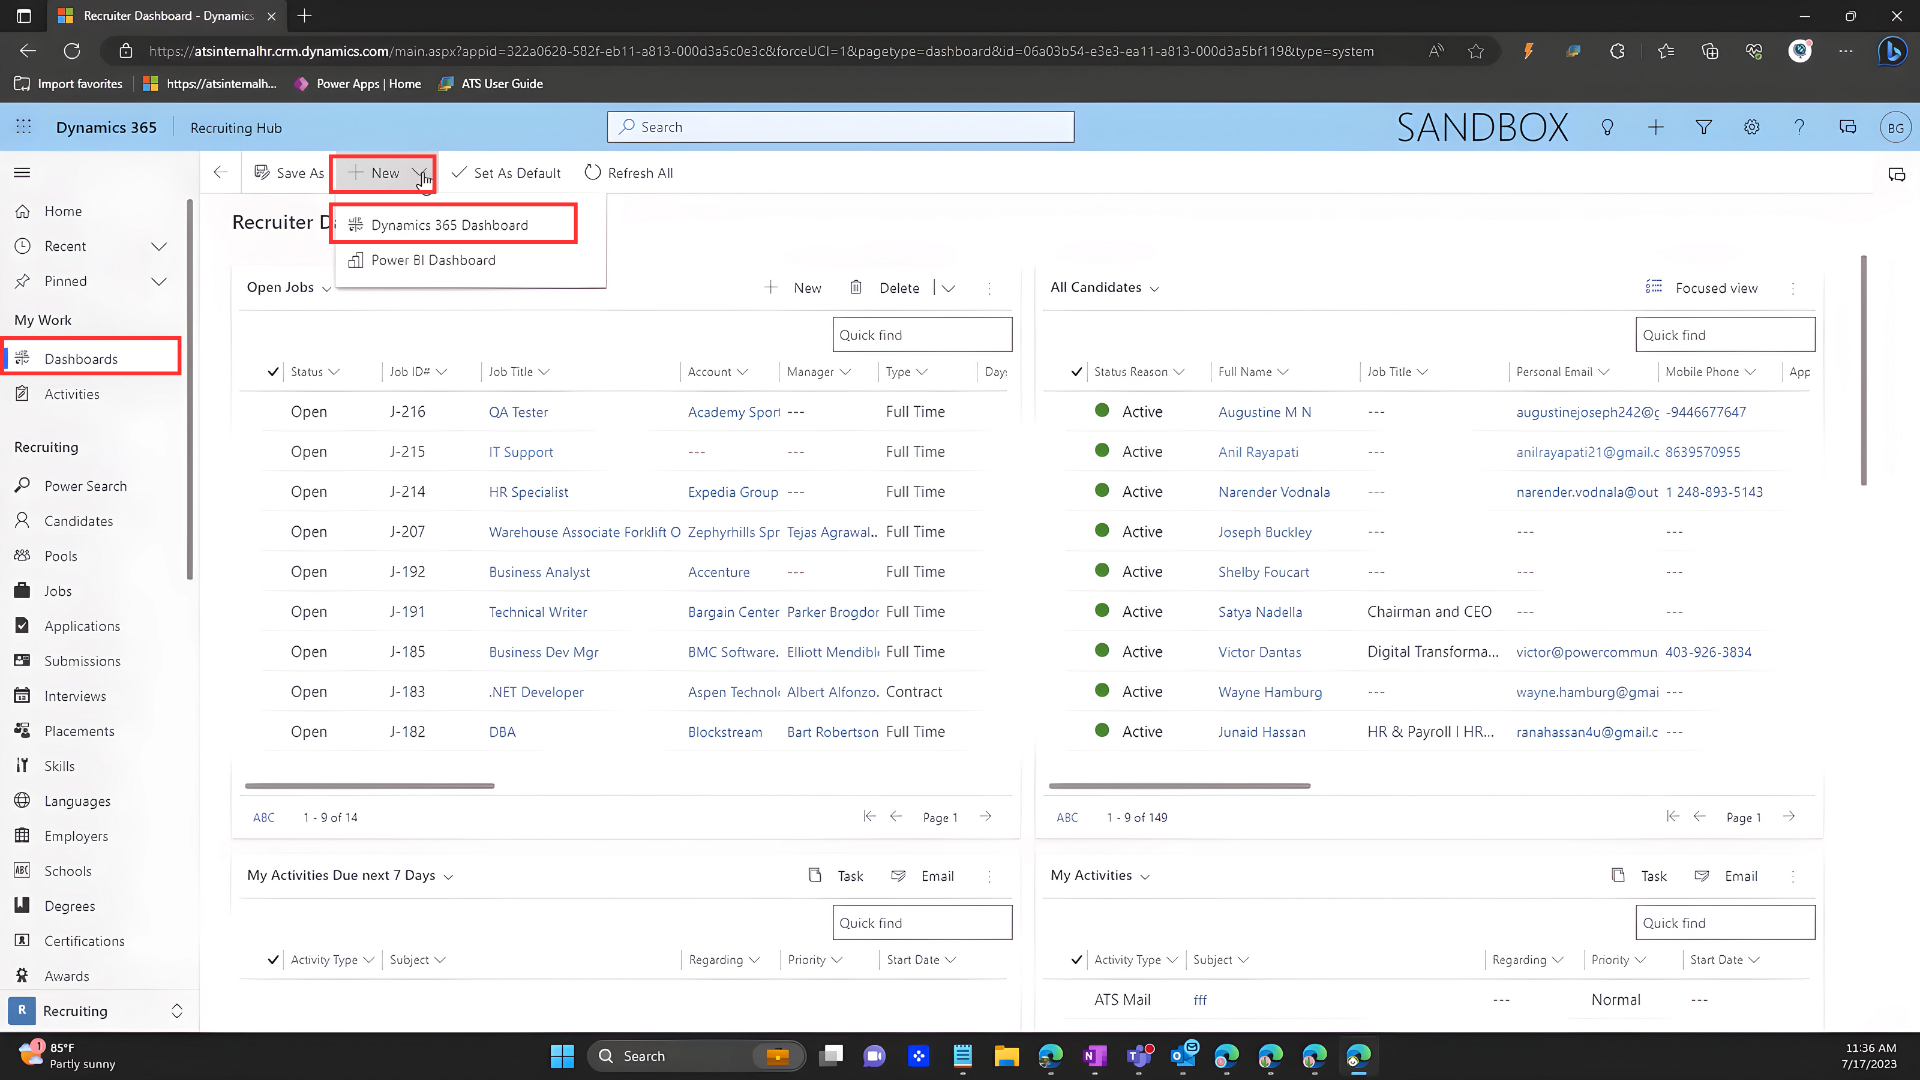Open Status Reason column header dropdown
This screenshot has width=1920, height=1080.
pyautogui.click(x=1139, y=372)
